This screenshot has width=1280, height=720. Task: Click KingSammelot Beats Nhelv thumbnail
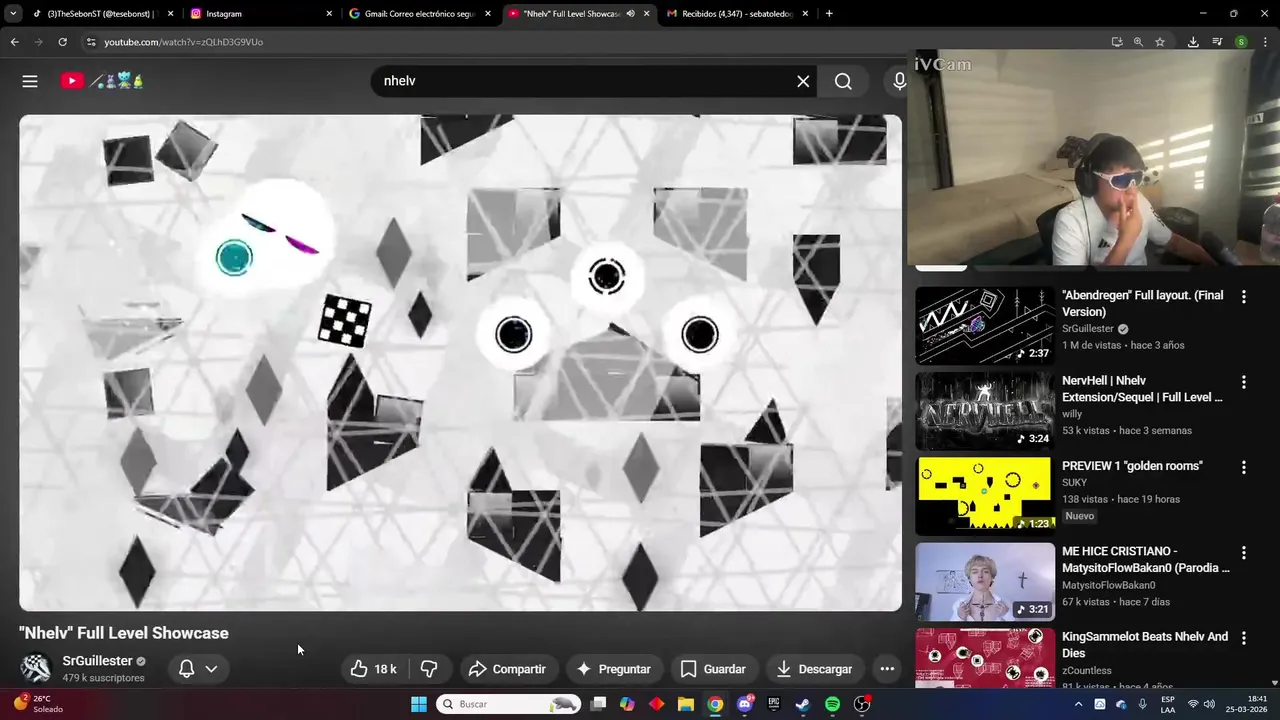pos(985,658)
